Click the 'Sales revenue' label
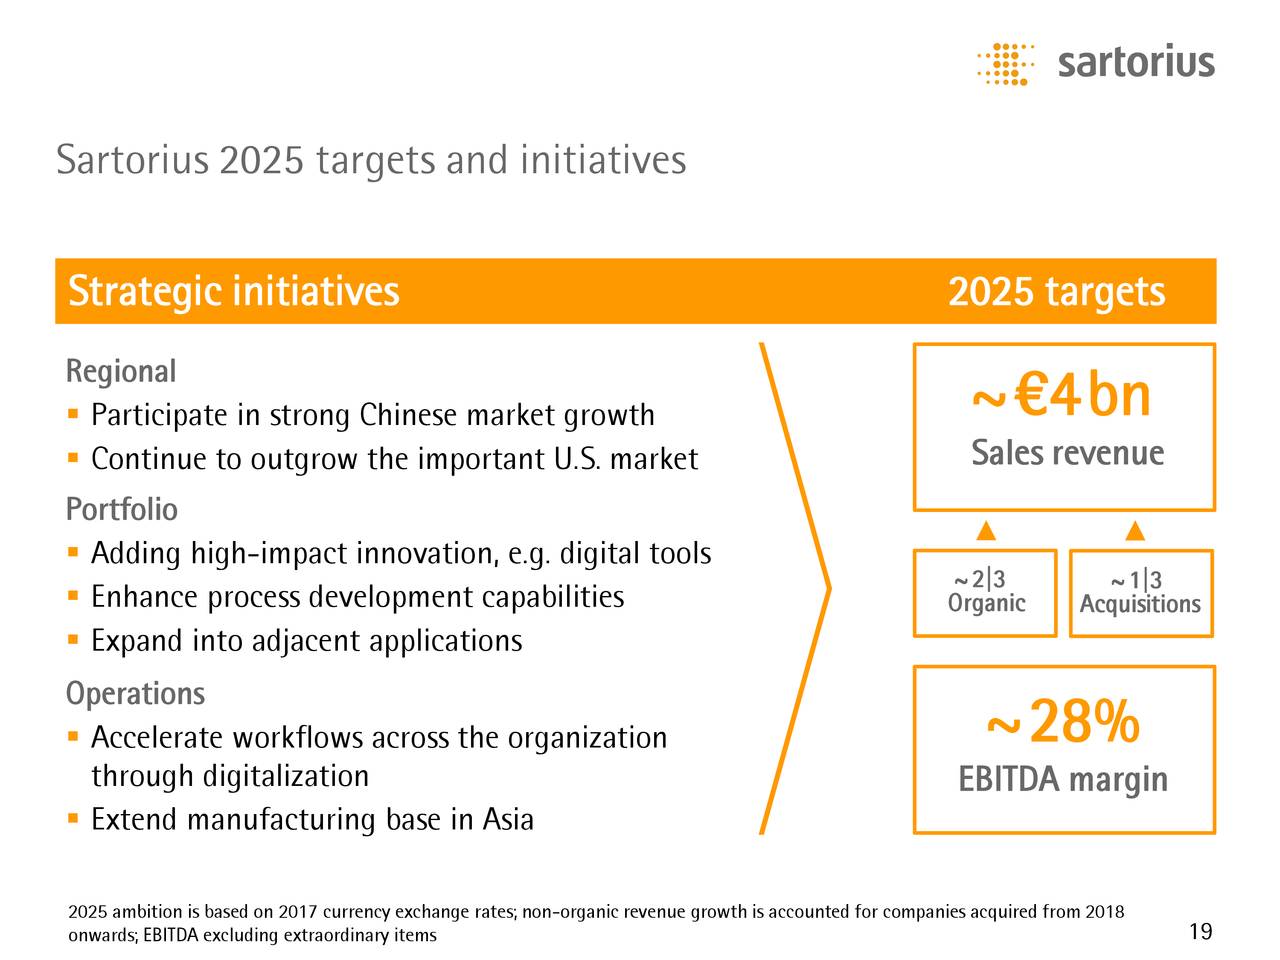Viewport: 1280px width, 960px height. click(1068, 453)
